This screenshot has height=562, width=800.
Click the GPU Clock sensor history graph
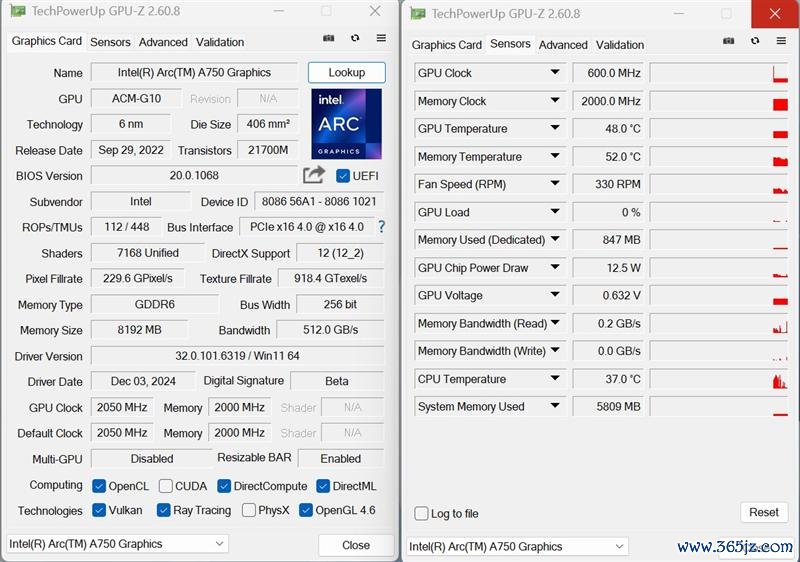(x=719, y=73)
